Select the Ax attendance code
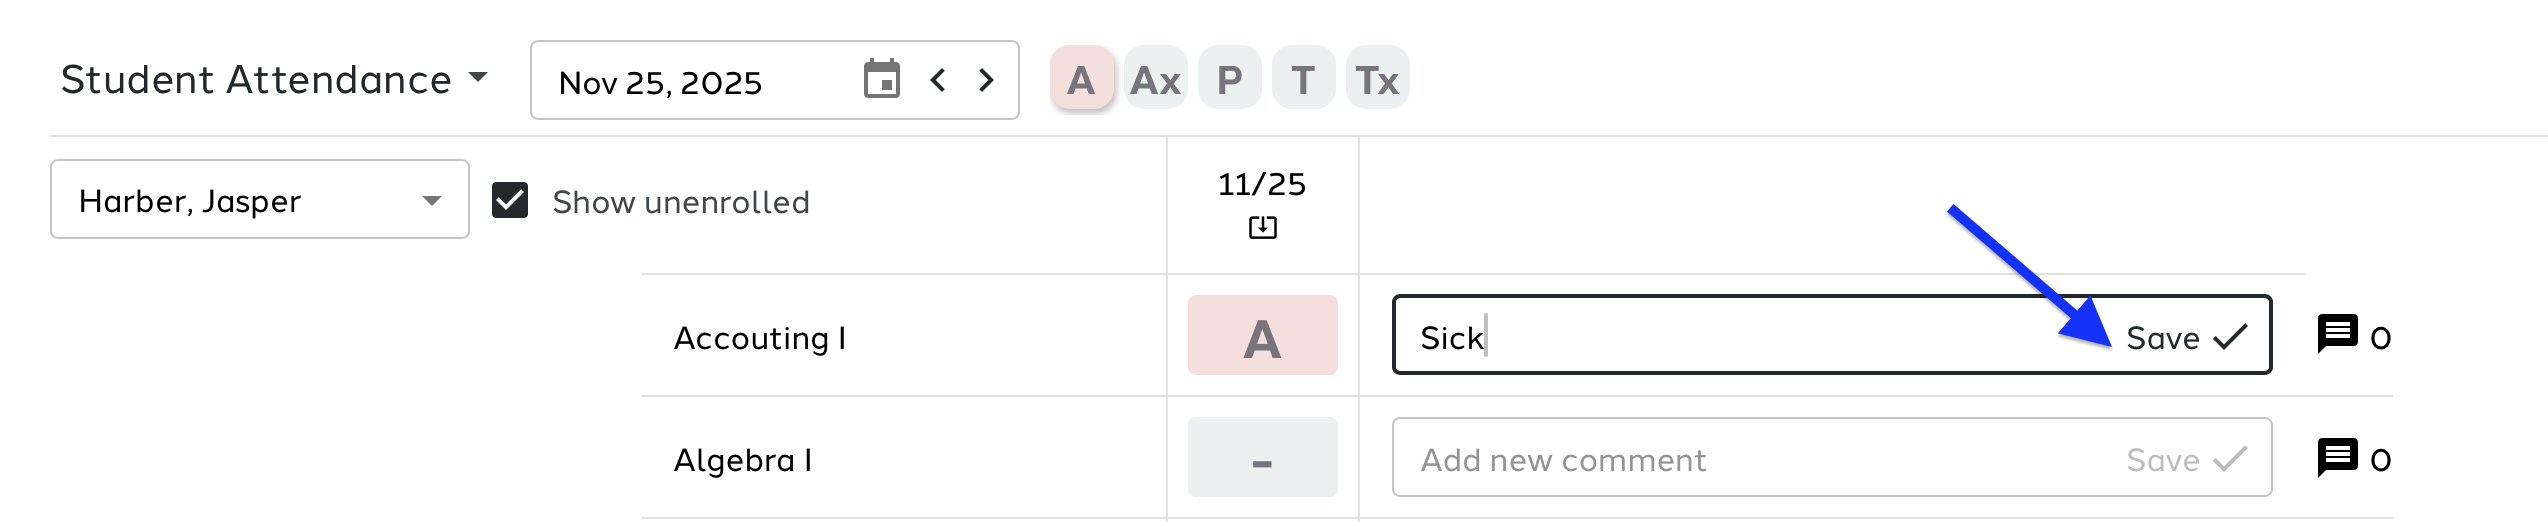The image size is (2548, 522). tap(1155, 79)
